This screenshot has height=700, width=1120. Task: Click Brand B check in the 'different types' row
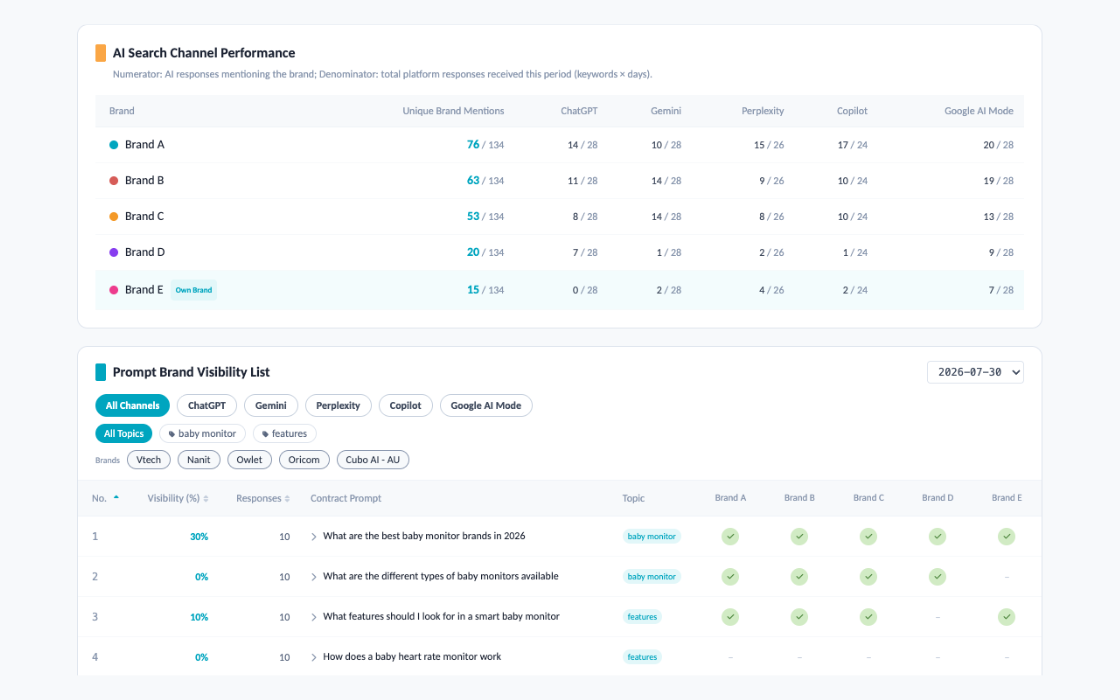coord(799,576)
